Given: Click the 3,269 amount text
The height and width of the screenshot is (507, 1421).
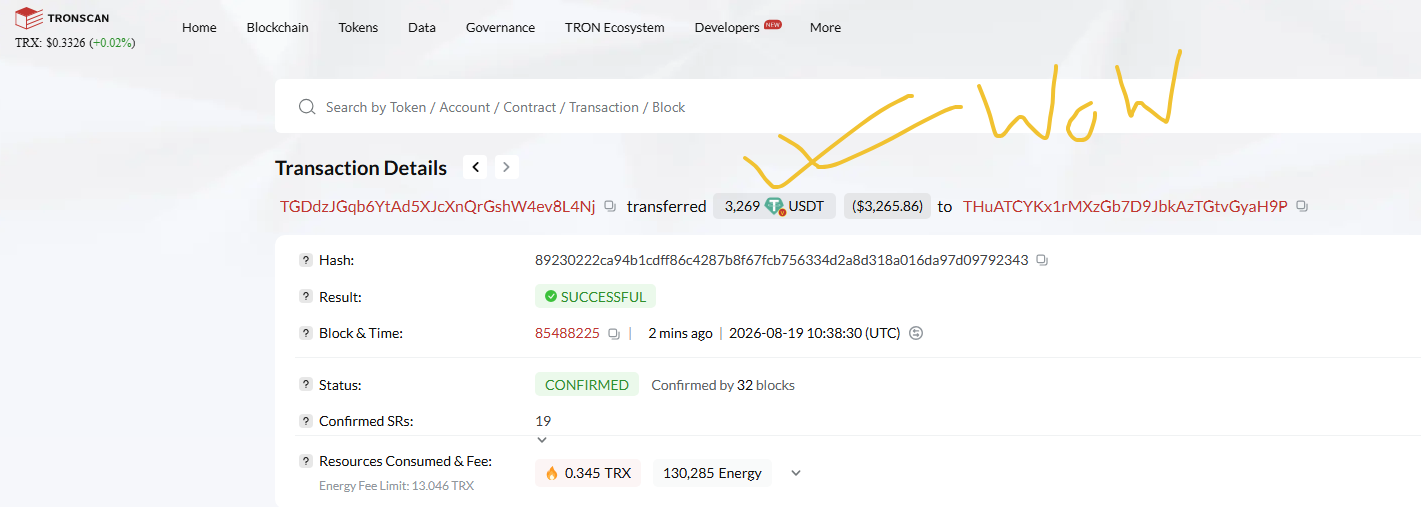Looking at the screenshot, I should click(x=742, y=206).
